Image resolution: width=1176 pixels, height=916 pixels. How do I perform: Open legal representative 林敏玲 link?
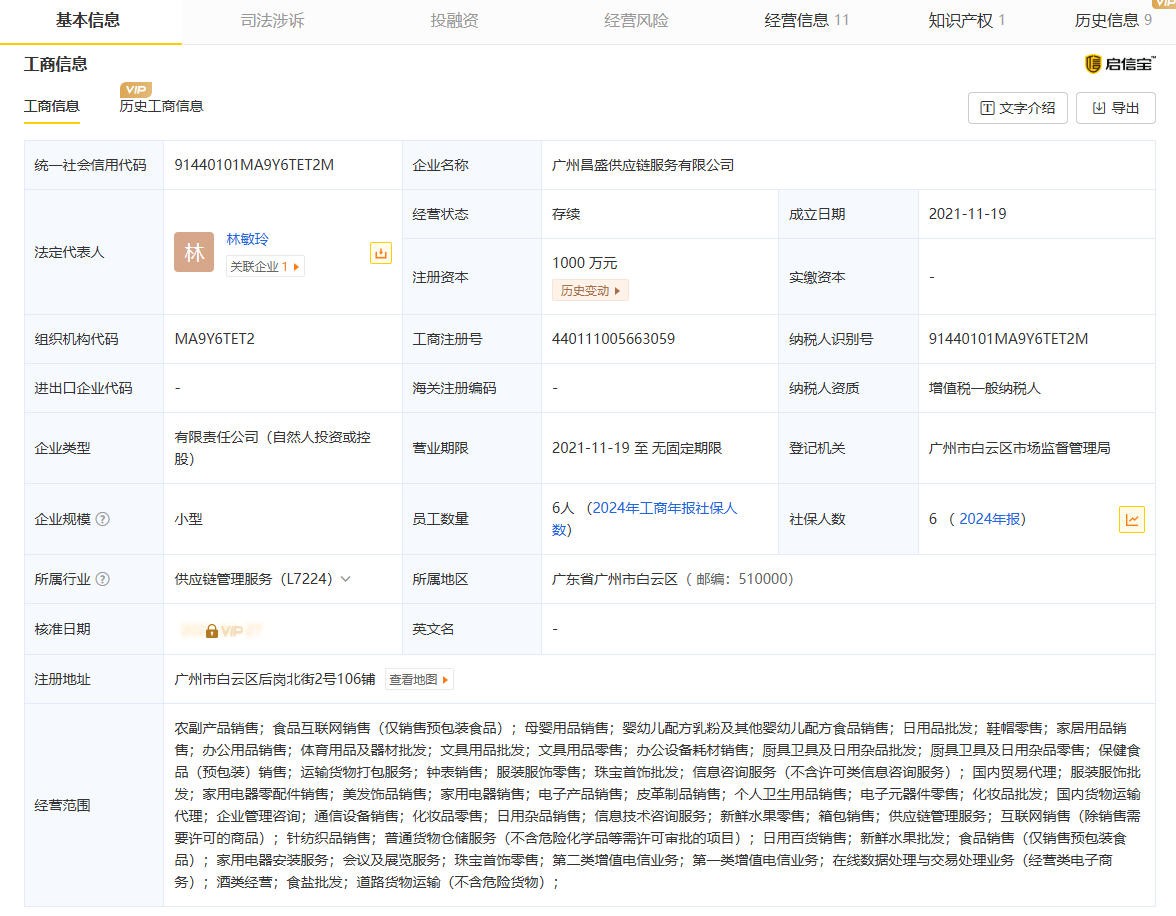[x=247, y=239]
